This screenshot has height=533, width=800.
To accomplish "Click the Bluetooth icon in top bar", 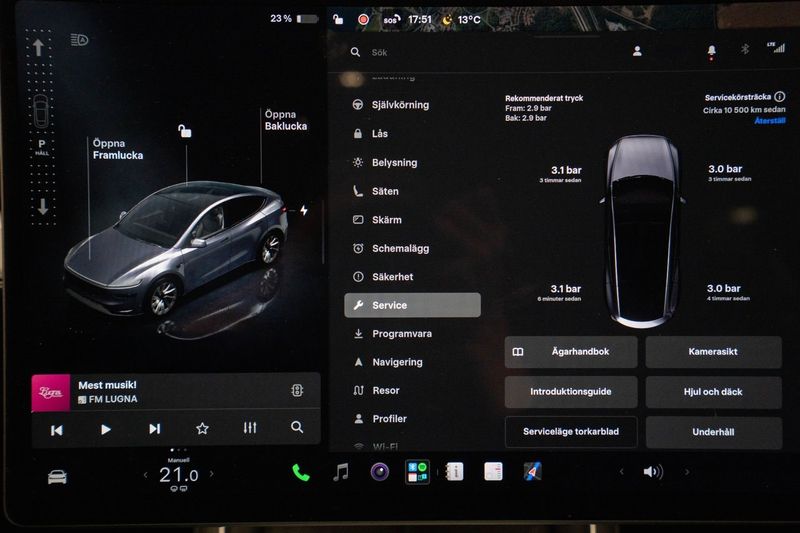I will pyautogui.click(x=745, y=49).
